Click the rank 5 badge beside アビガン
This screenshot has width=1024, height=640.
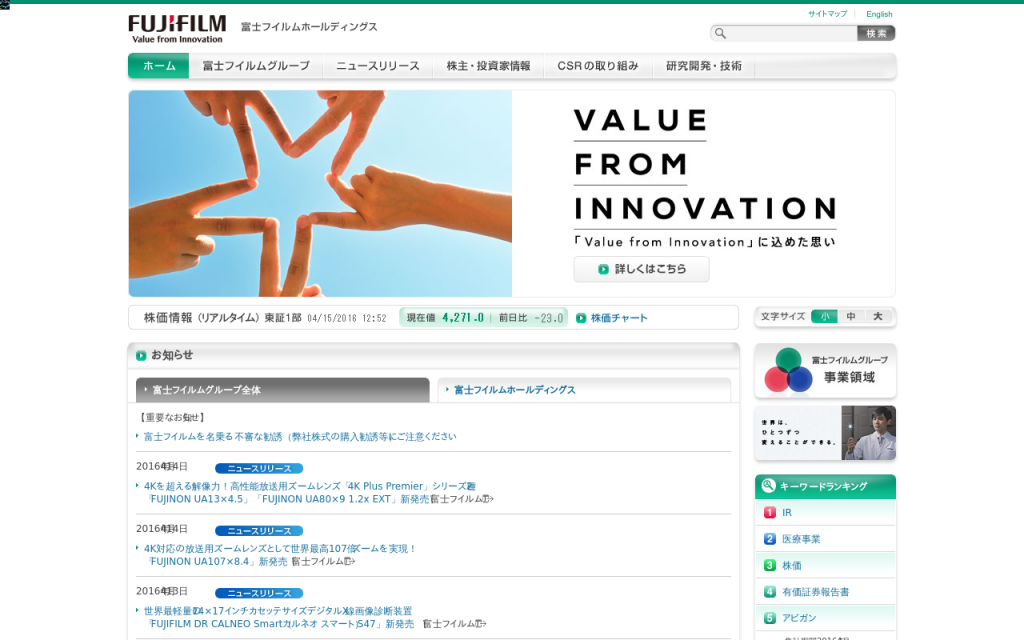pyautogui.click(x=770, y=618)
